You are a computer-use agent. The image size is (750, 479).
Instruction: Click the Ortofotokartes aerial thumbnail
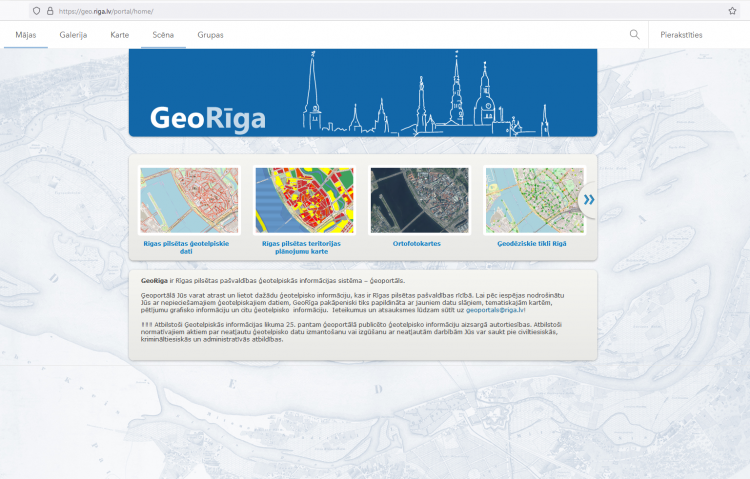pos(420,200)
